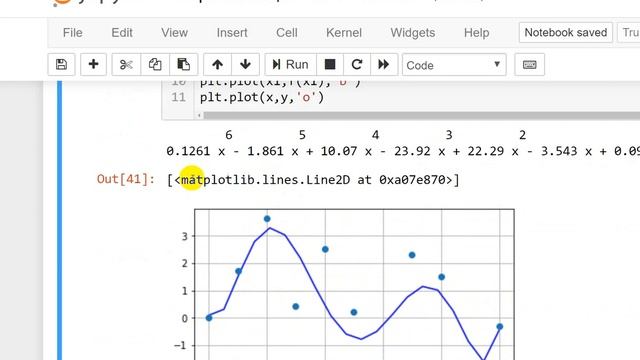Click the horizontal scrollbar under the code cell
The width and height of the screenshot is (640, 360).
pyautogui.click(x=422, y=116)
